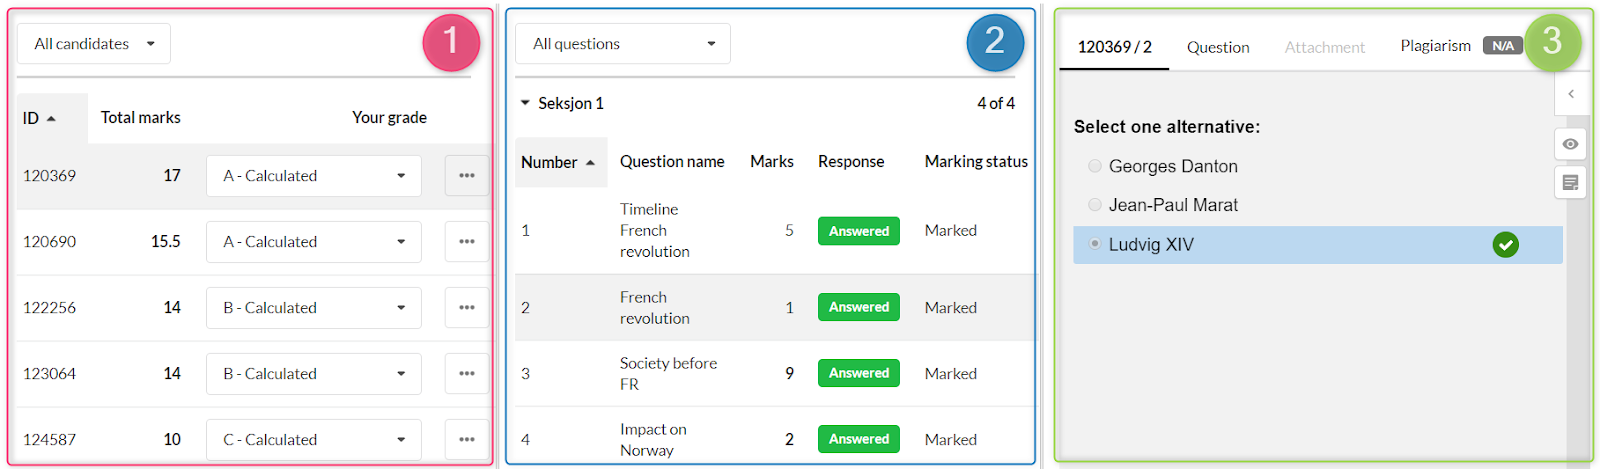Open the All candidates dropdown
1600x469 pixels.
click(94, 44)
